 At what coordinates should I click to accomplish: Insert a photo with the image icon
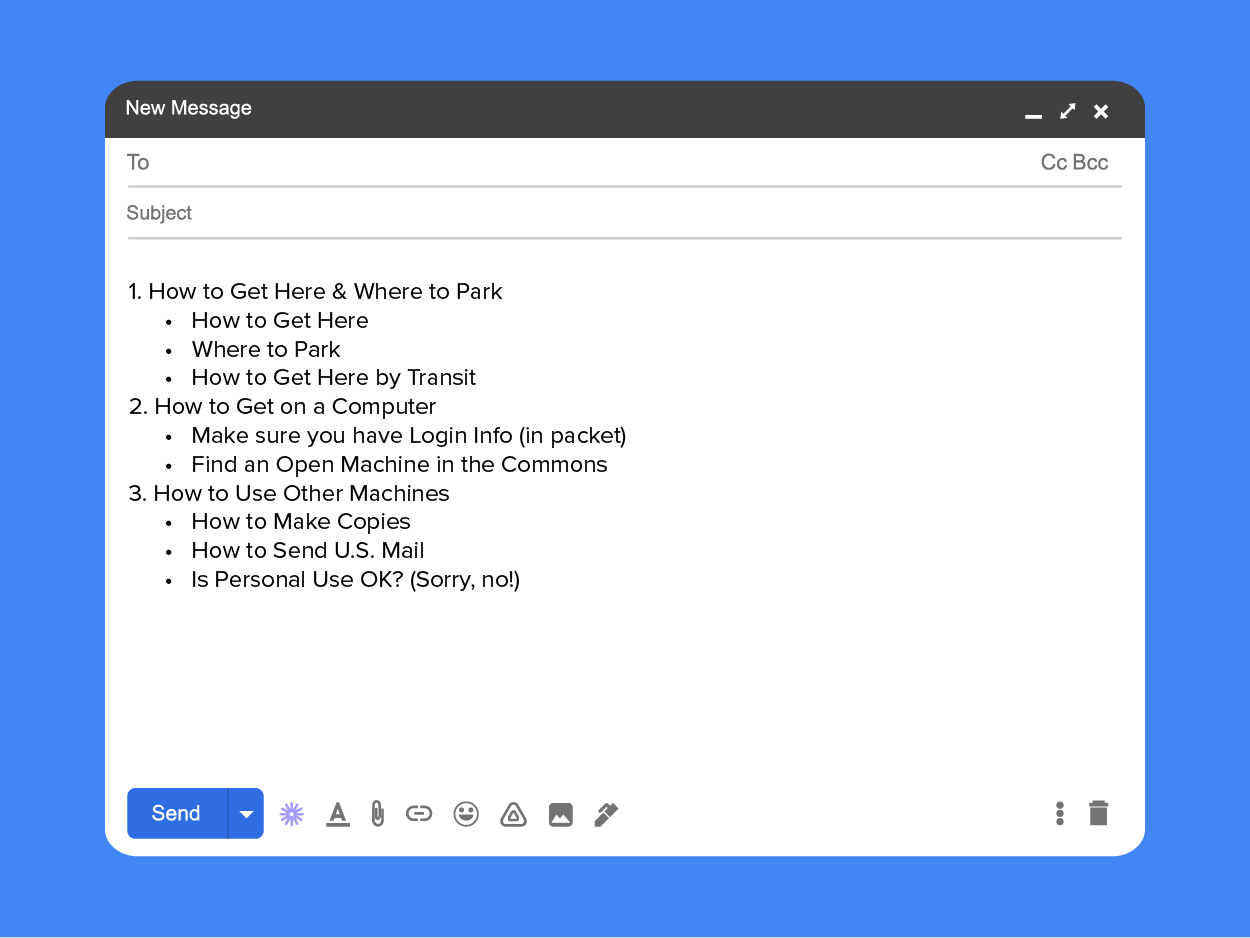(x=561, y=815)
